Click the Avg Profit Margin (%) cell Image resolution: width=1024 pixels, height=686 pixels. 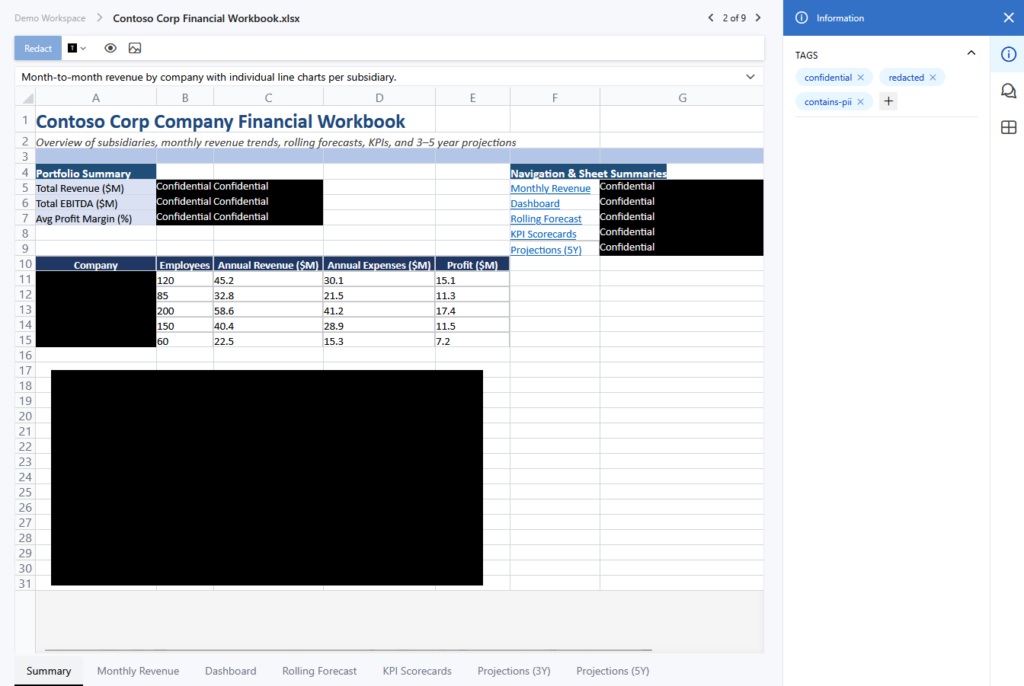(x=96, y=219)
